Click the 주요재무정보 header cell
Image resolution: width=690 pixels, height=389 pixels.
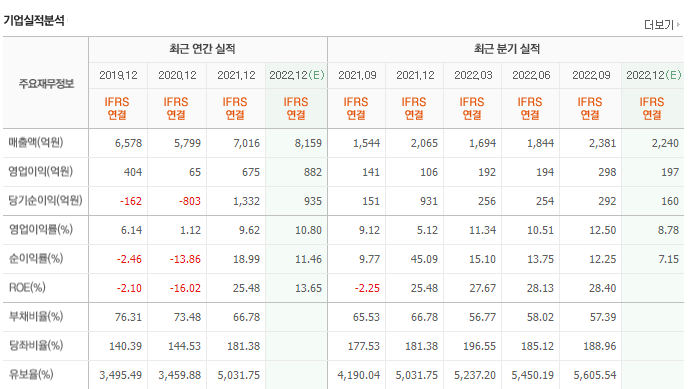pyautogui.click(x=46, y=84)
